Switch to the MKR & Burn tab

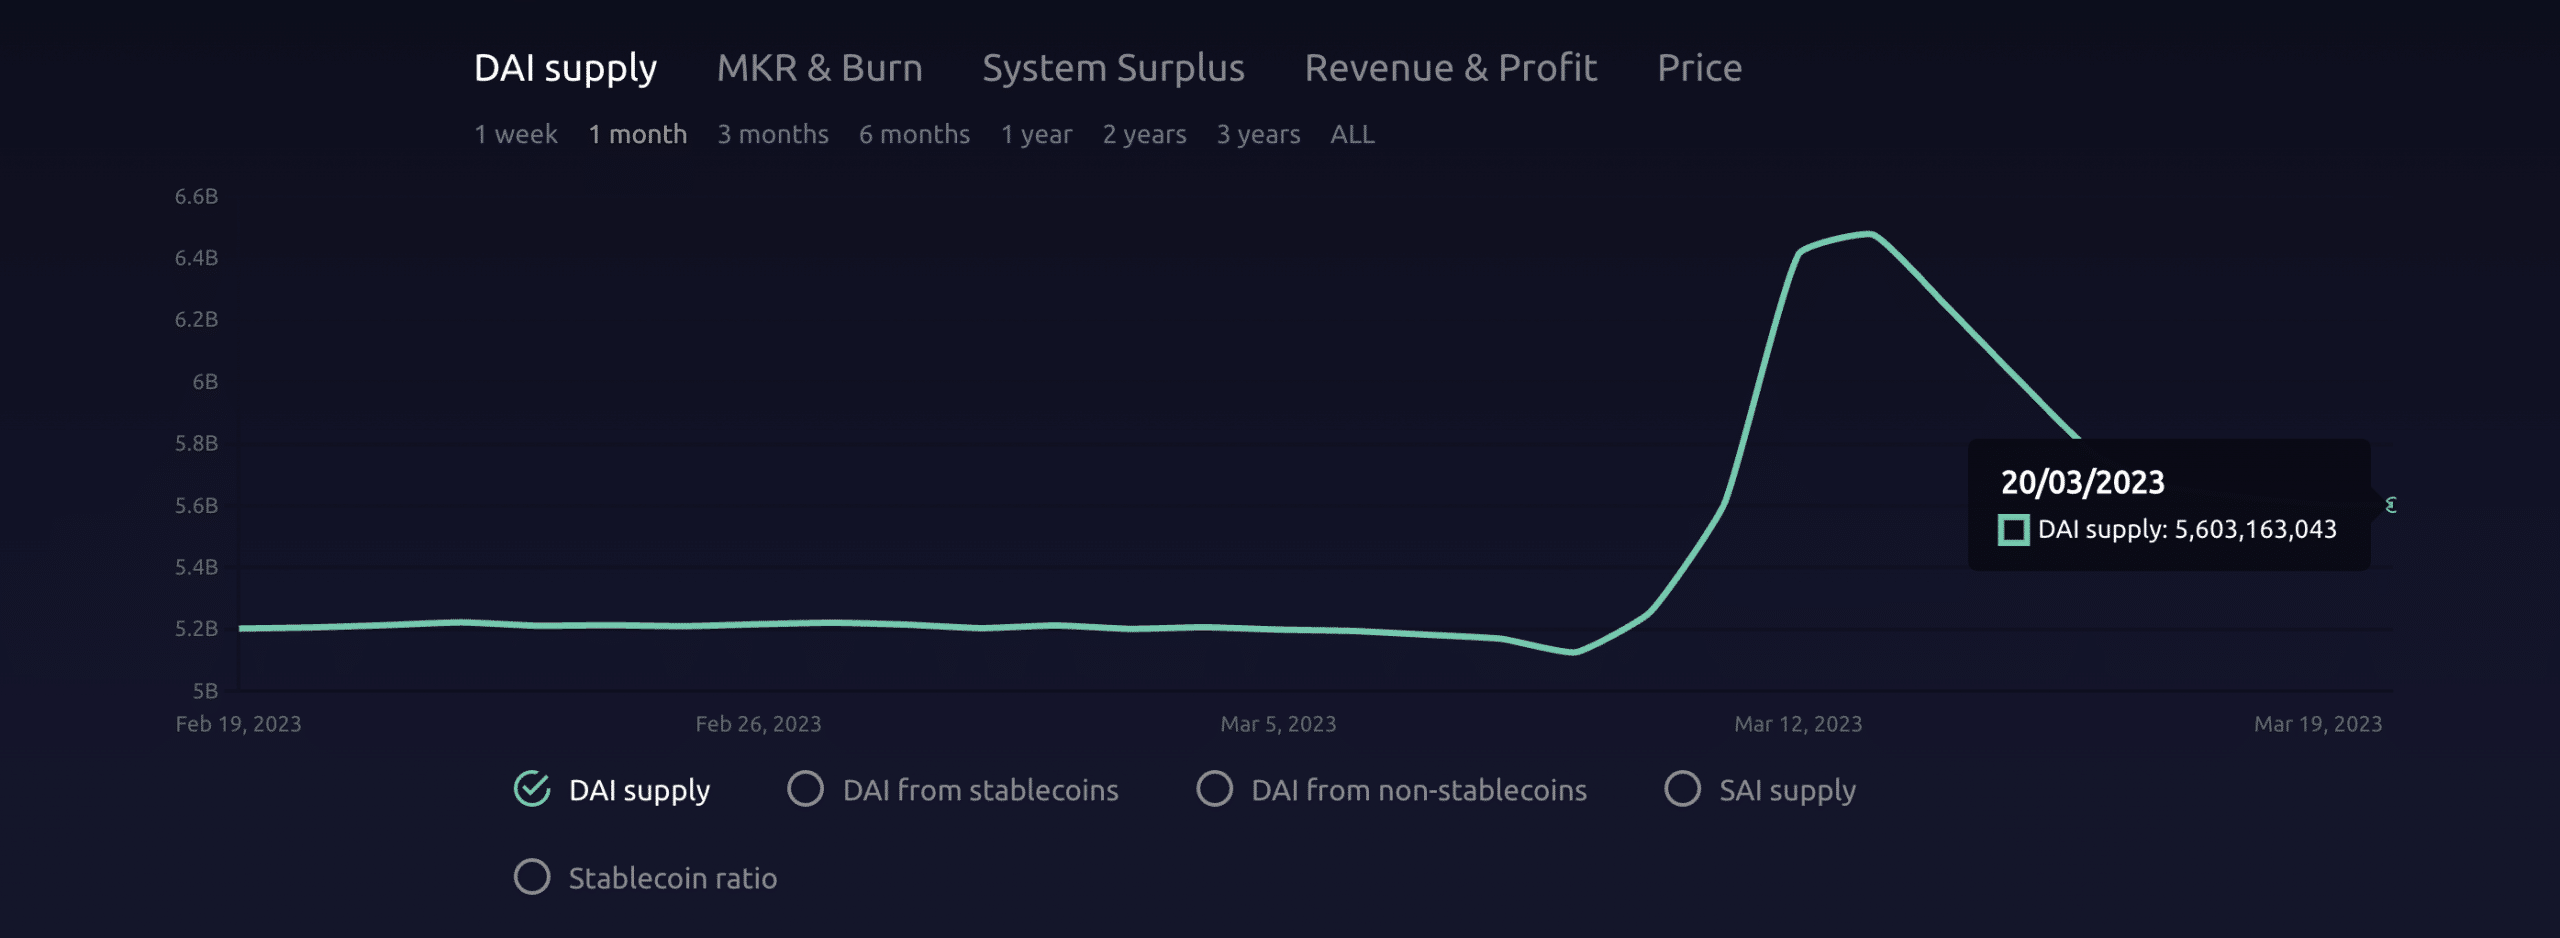[x=820, y=67]
